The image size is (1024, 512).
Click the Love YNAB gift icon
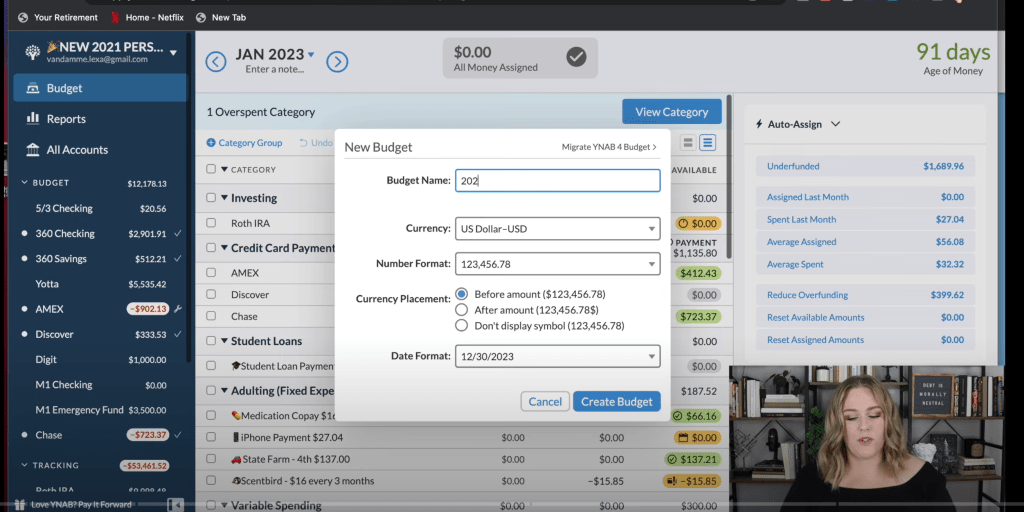coord(20,504)
